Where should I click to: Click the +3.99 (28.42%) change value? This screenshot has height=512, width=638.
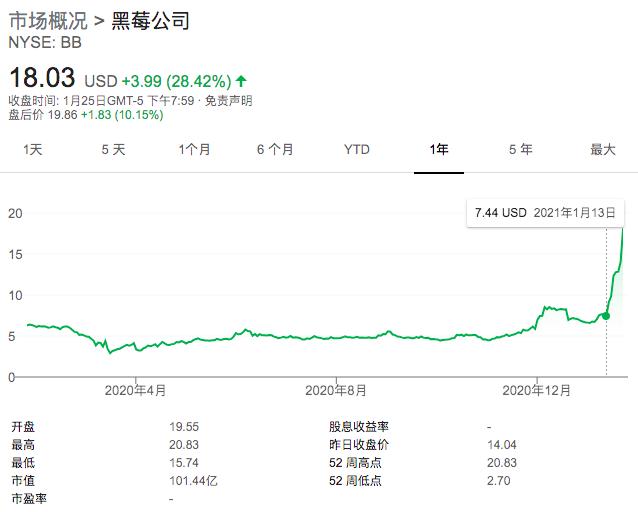pos(177,81)
